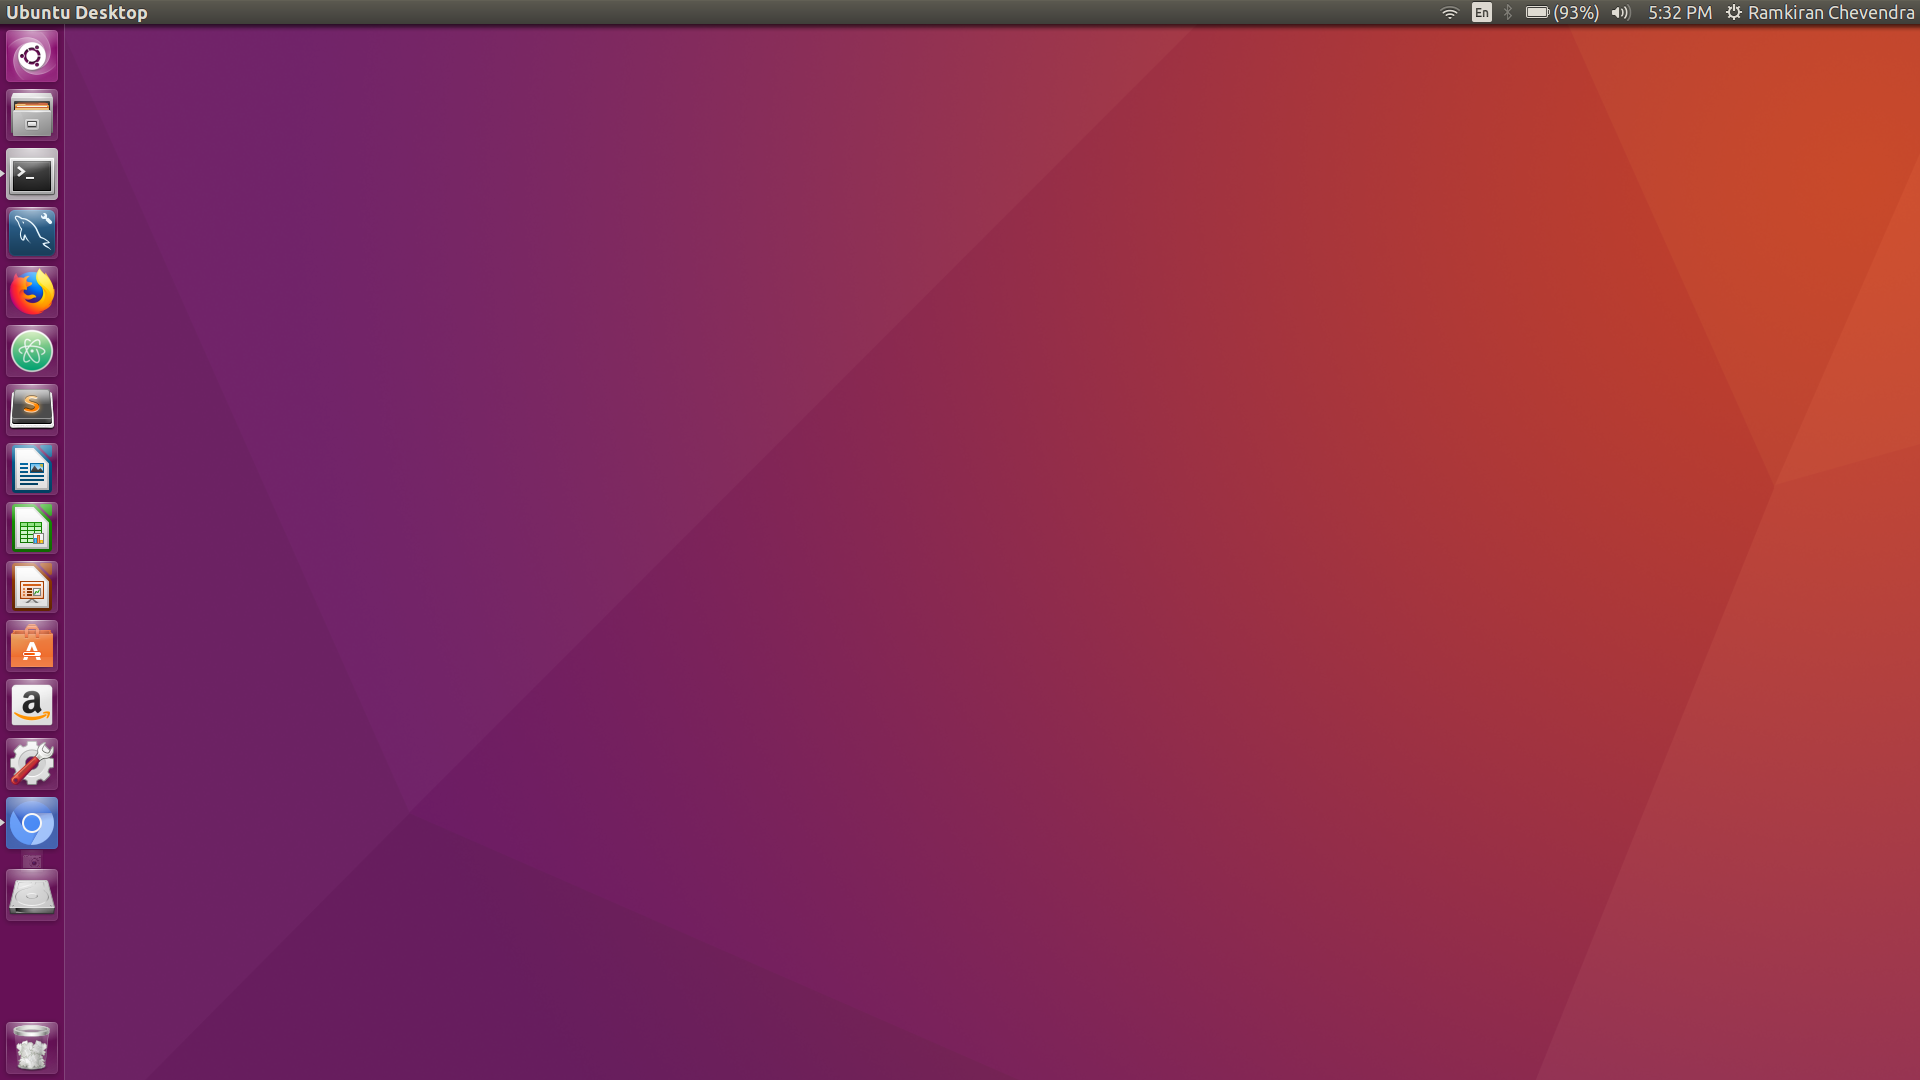Open the Ubuntu Dash search launcher

32,56
